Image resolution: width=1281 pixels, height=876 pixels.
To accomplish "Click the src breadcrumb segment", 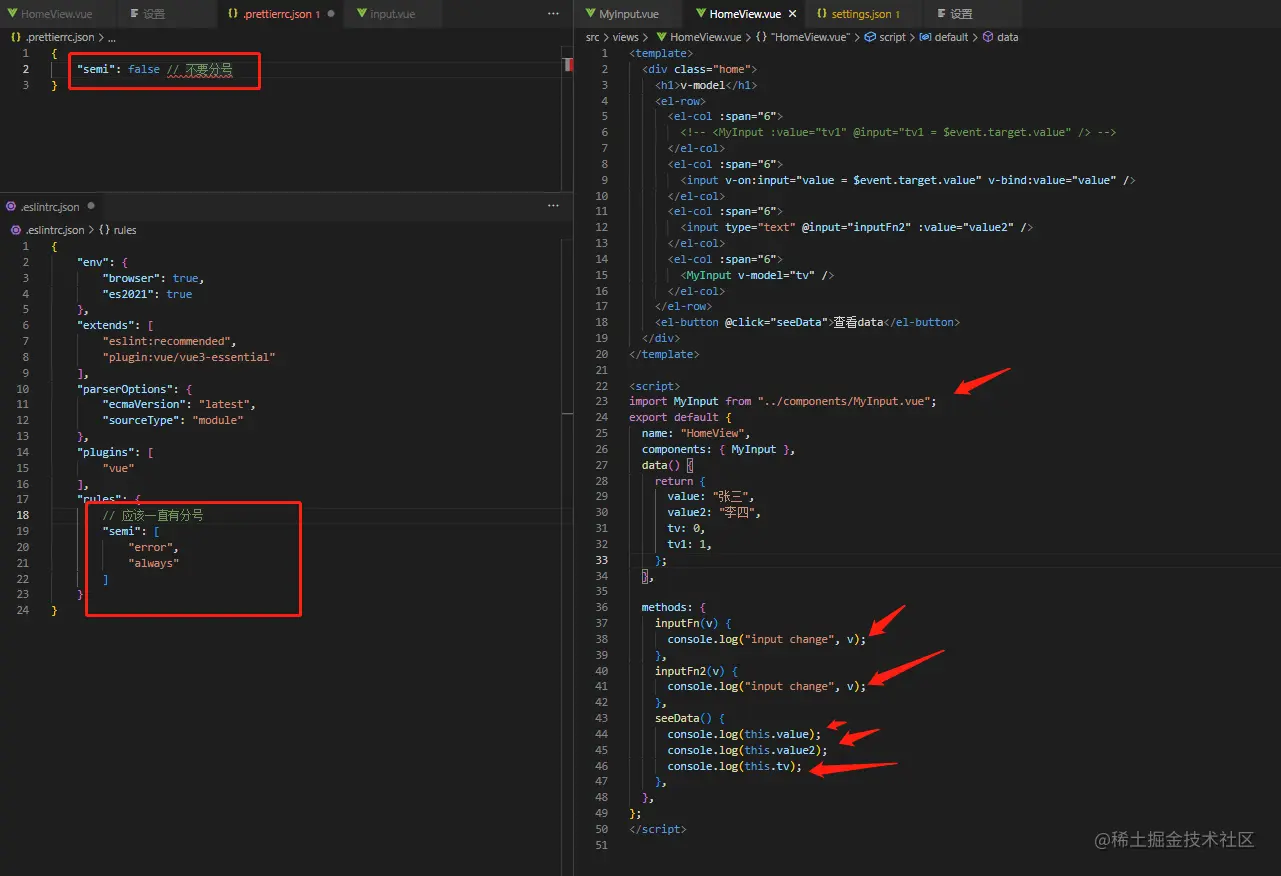I will click(x=593, y=37).
